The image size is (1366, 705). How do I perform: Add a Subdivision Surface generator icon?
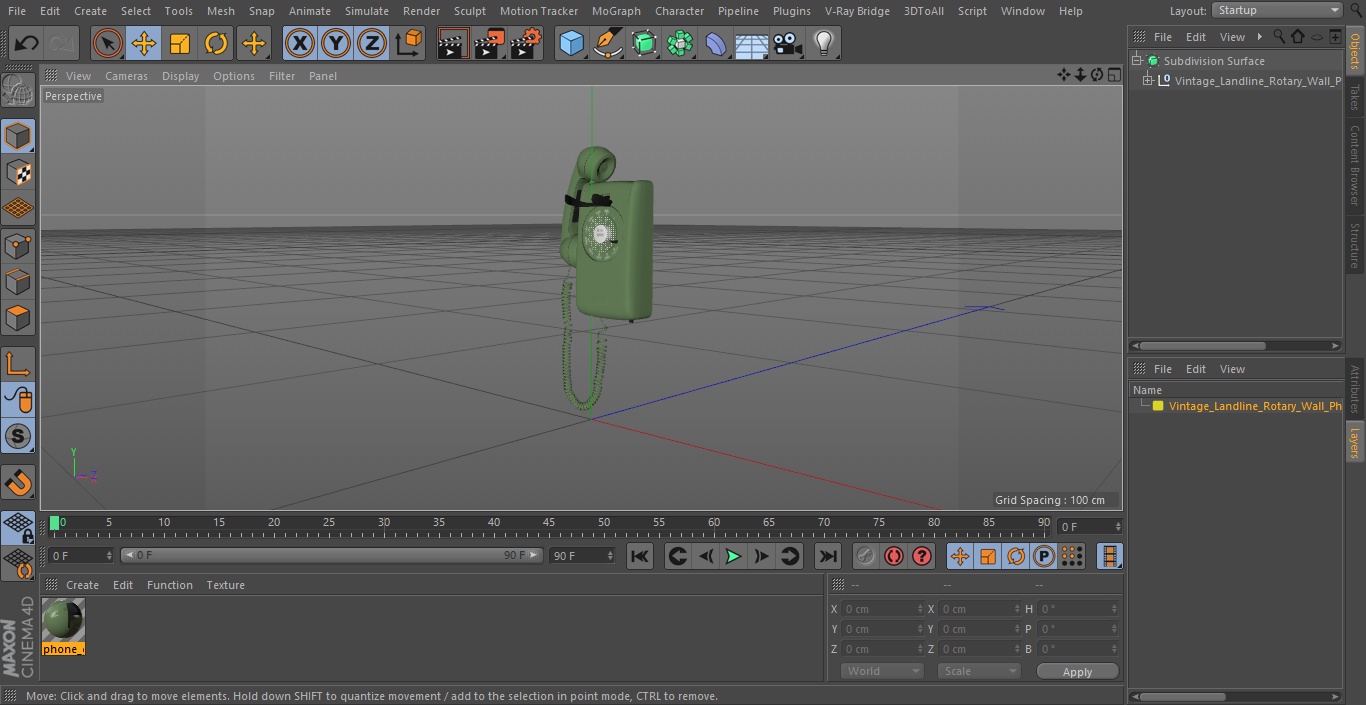644,44
